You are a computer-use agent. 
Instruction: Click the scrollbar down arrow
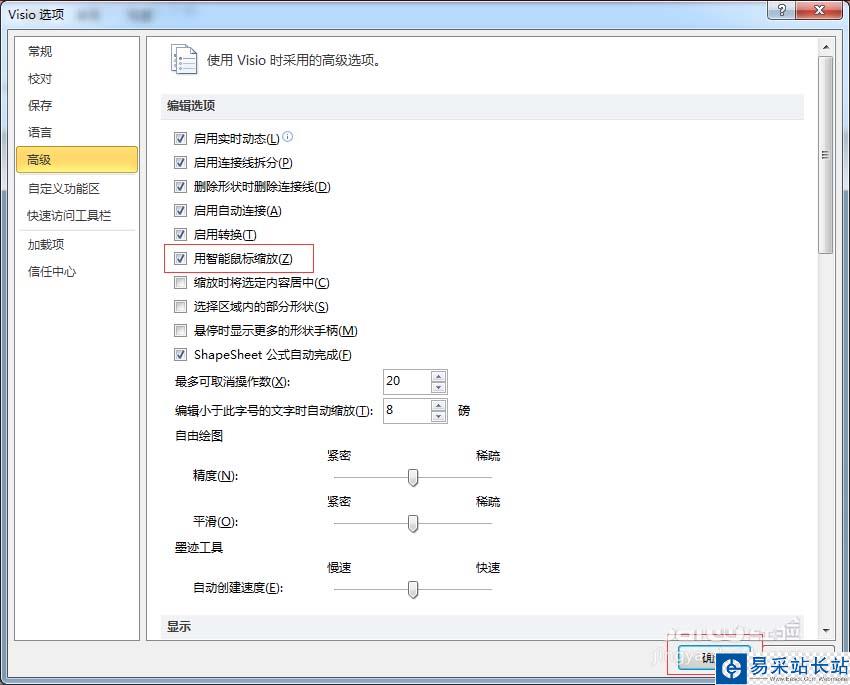click(826, 630)
